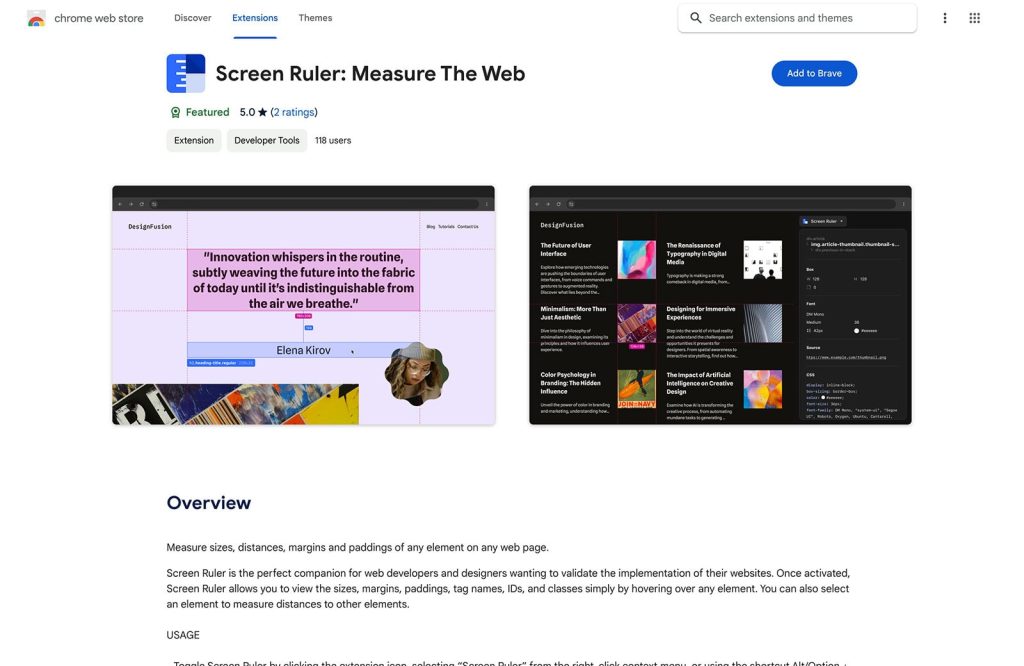Viewport: 1024px width, 666px height.
Task: Select the Extensions tab
Action: tap(255, 18)
